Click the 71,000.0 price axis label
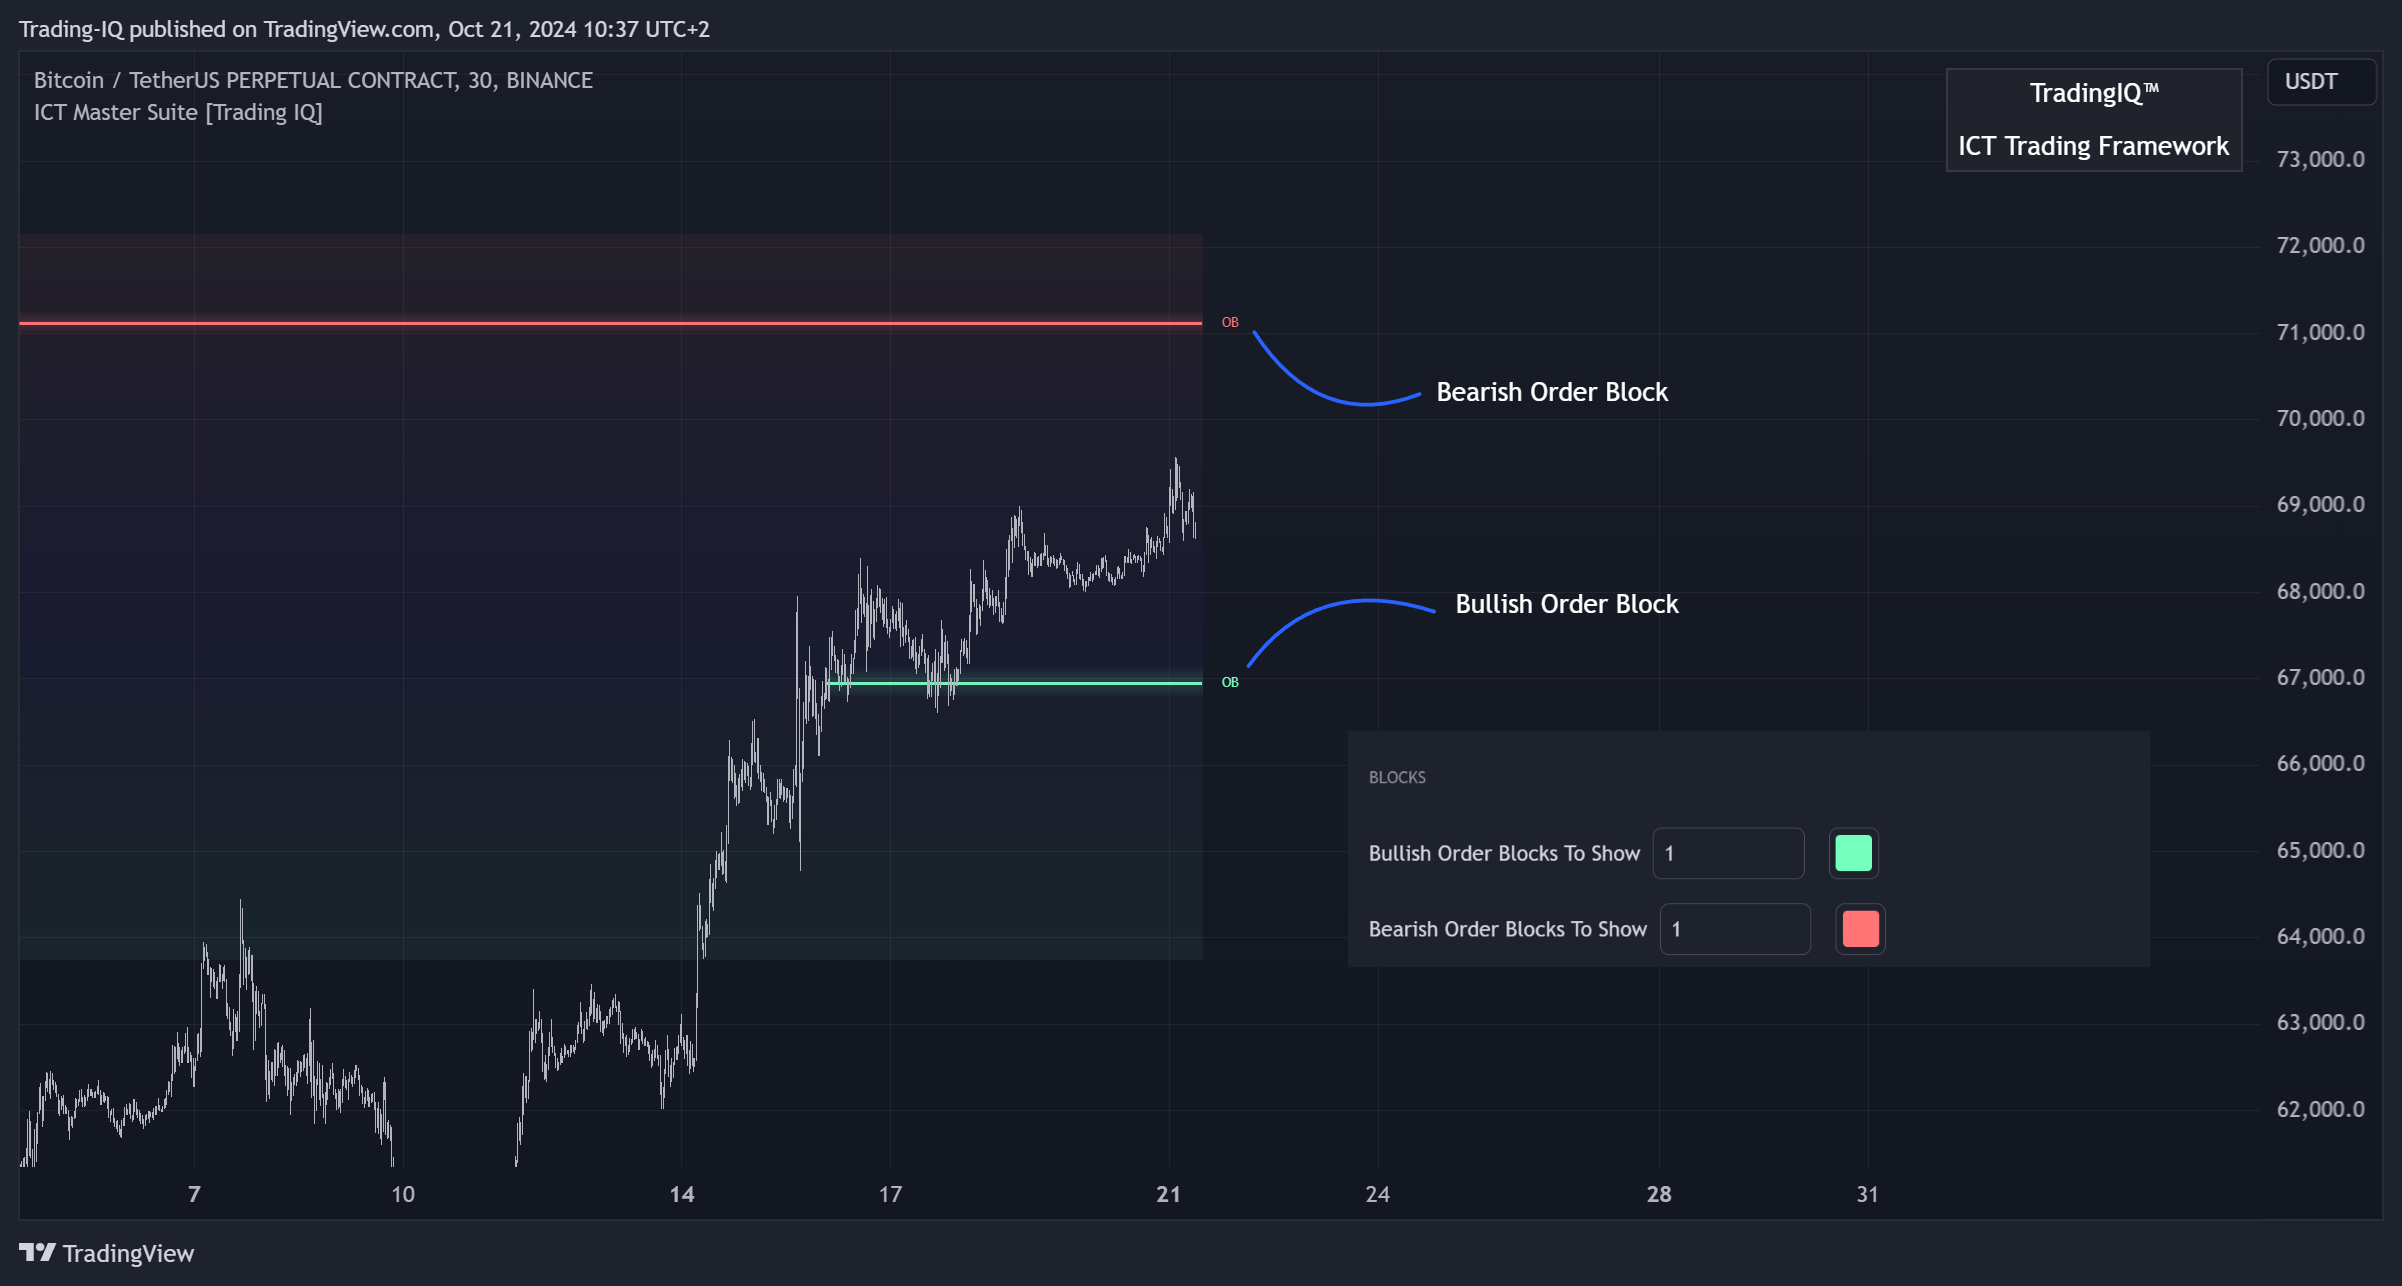The height and width of the screenshot is (1286, 2402). pyautogui.click(x=2320, y=332)
